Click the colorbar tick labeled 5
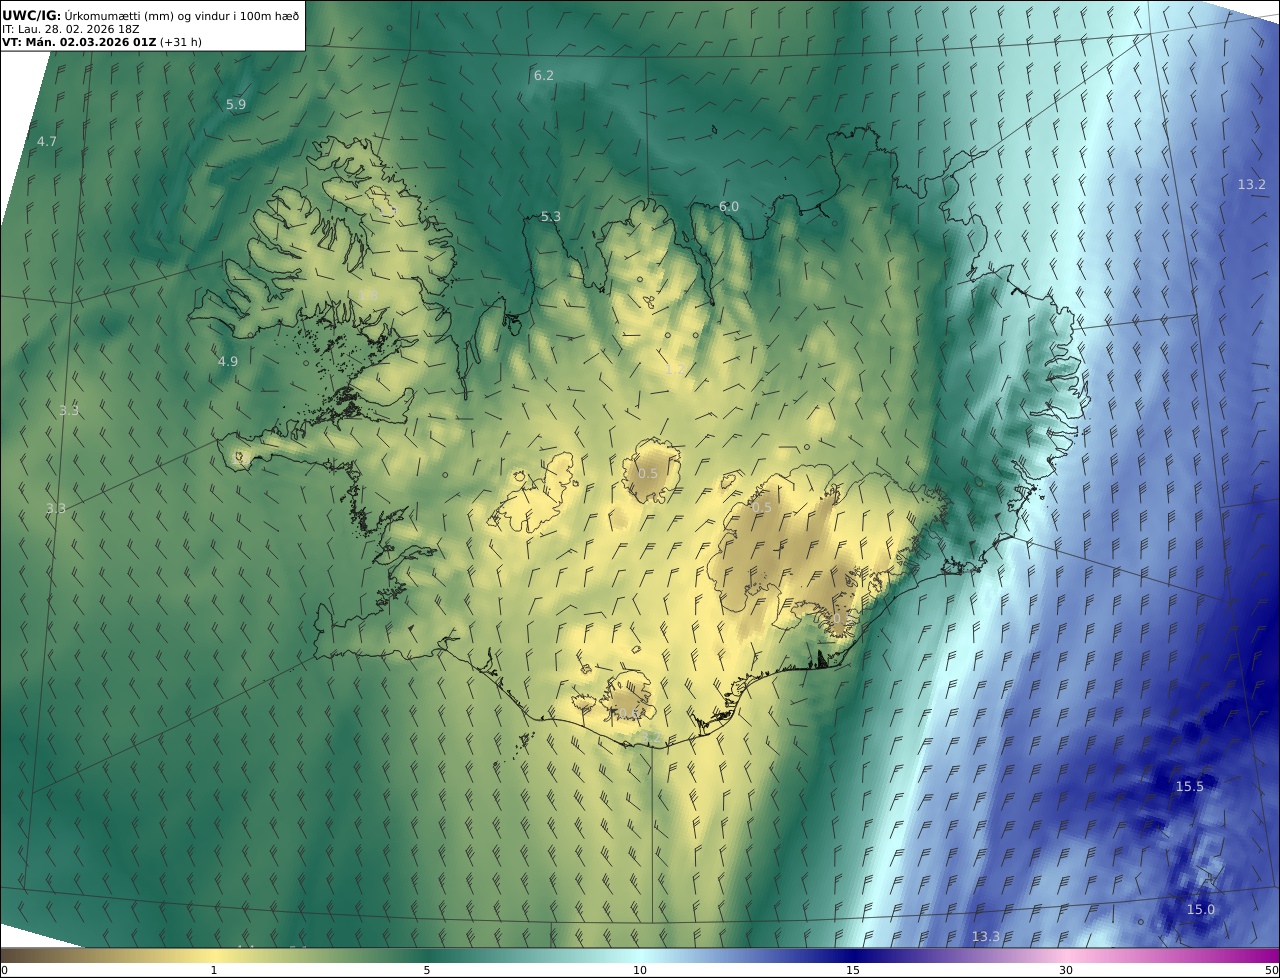Image resolution: width=1280 pixels, height=978 pixels. coord(427,970)
